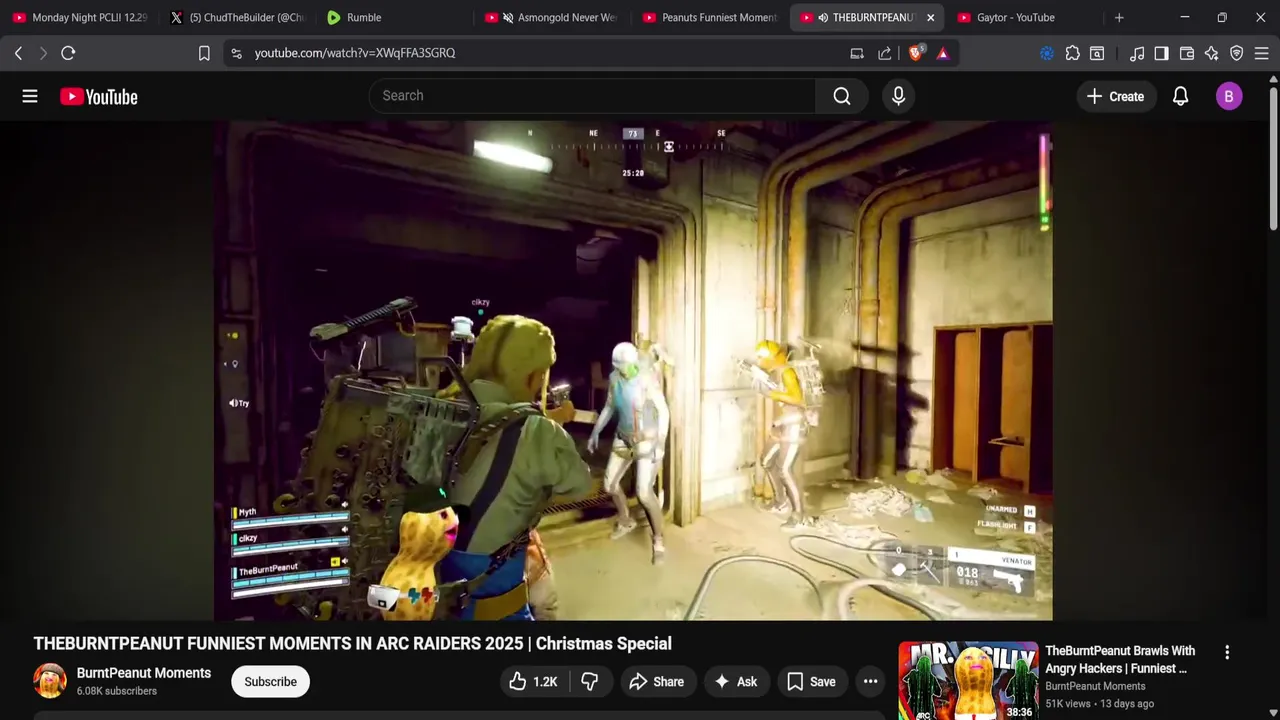Click the 6.08K subscribers text

pos(117,691)
